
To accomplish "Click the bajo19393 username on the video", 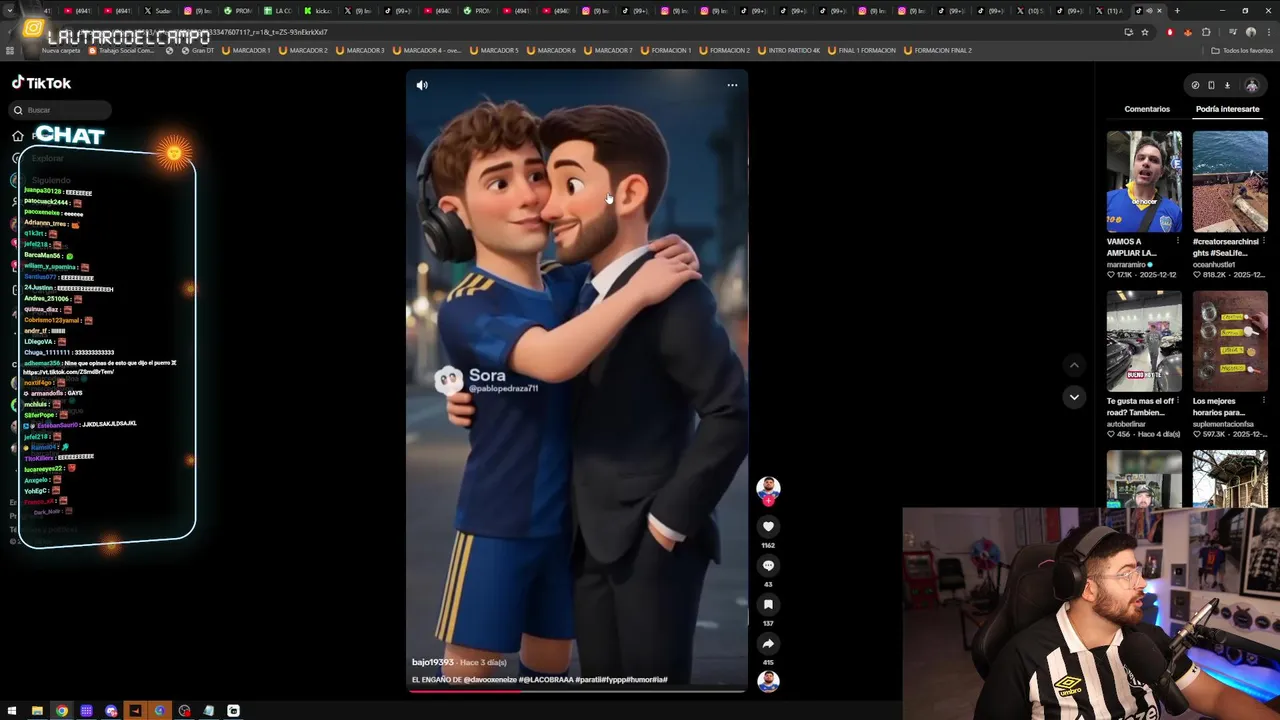I will point(433,662).
